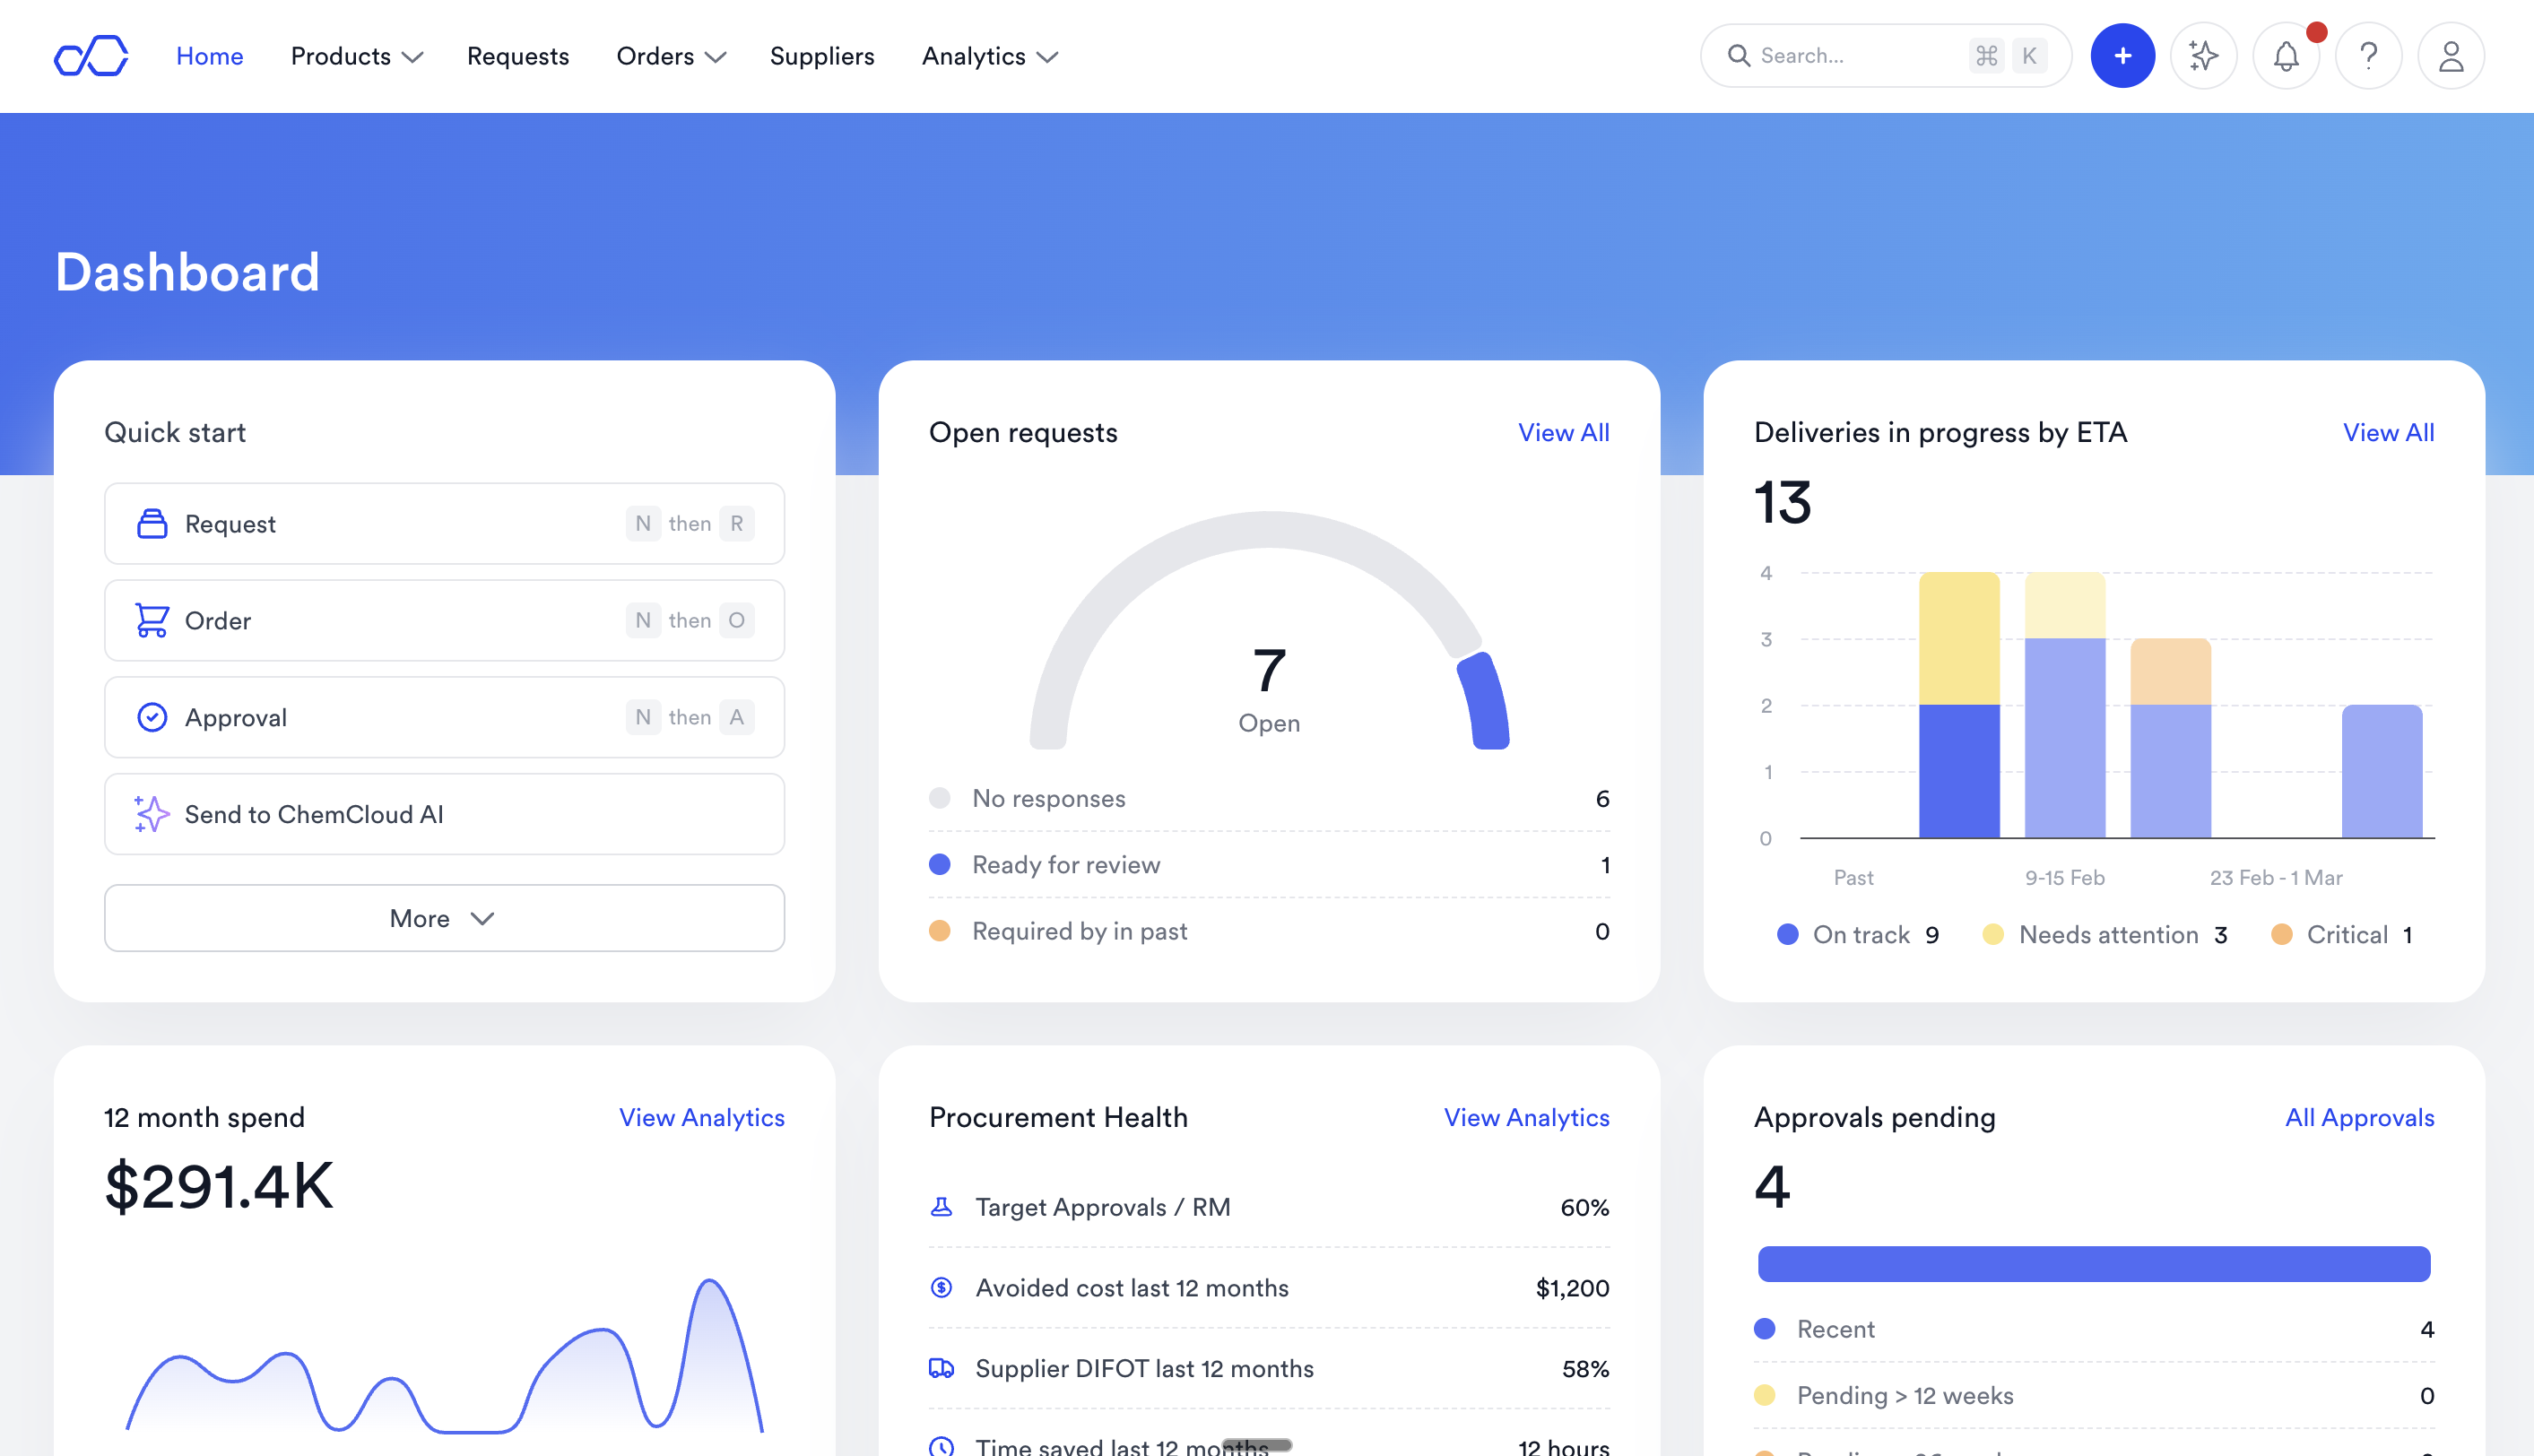Toggle Critical legend item
This screenshot has width=2534, height=1456.
(2345, 935)
